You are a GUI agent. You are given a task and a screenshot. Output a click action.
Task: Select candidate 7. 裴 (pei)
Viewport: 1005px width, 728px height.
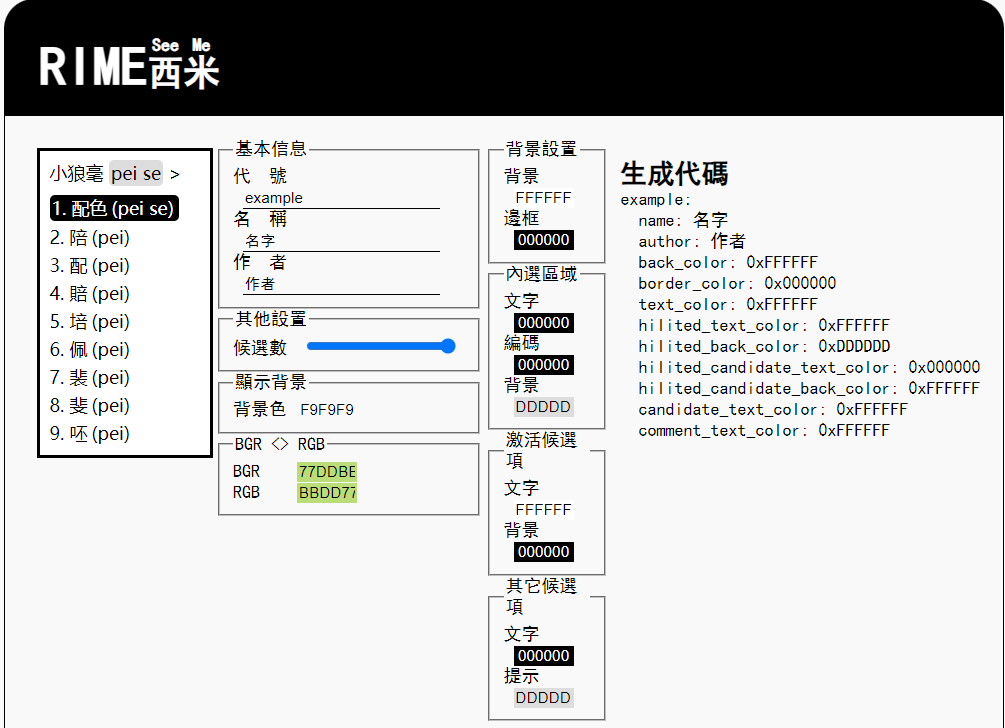click(x=90, y=378)
